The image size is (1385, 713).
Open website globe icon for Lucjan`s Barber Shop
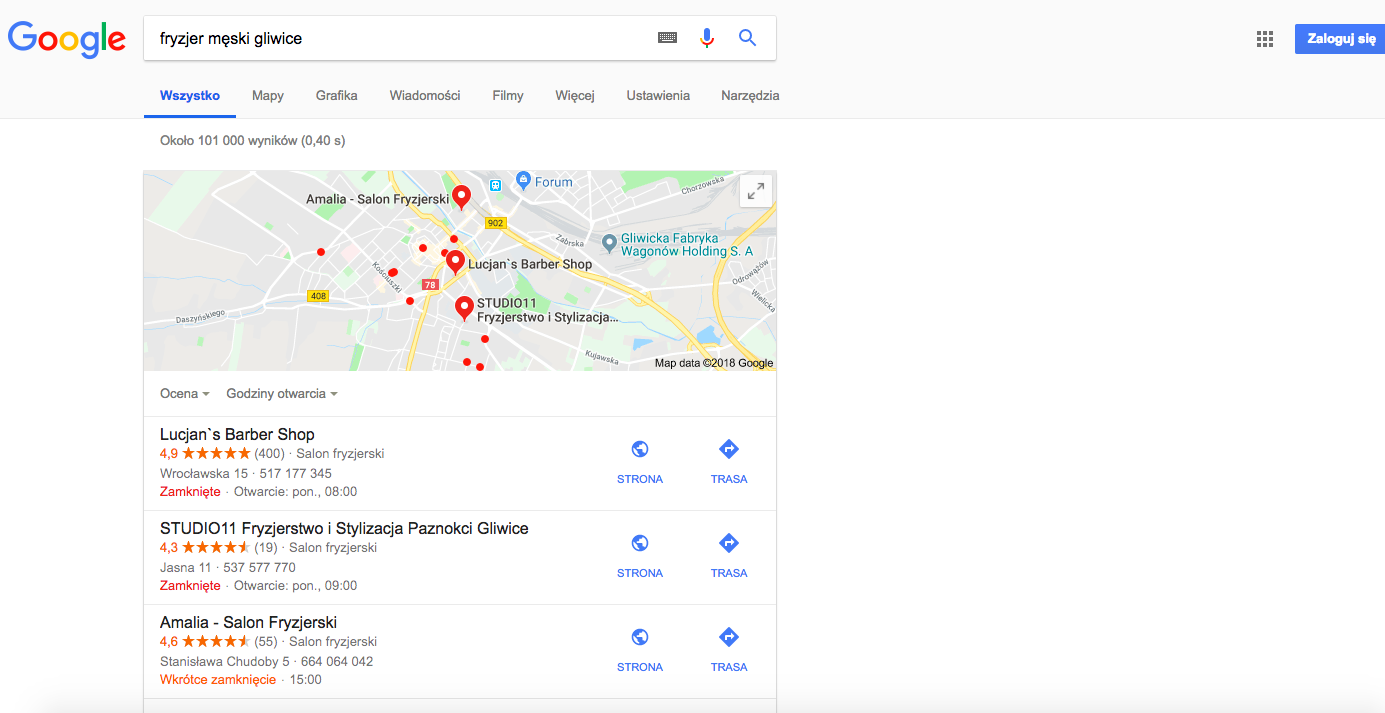[640, 449]
